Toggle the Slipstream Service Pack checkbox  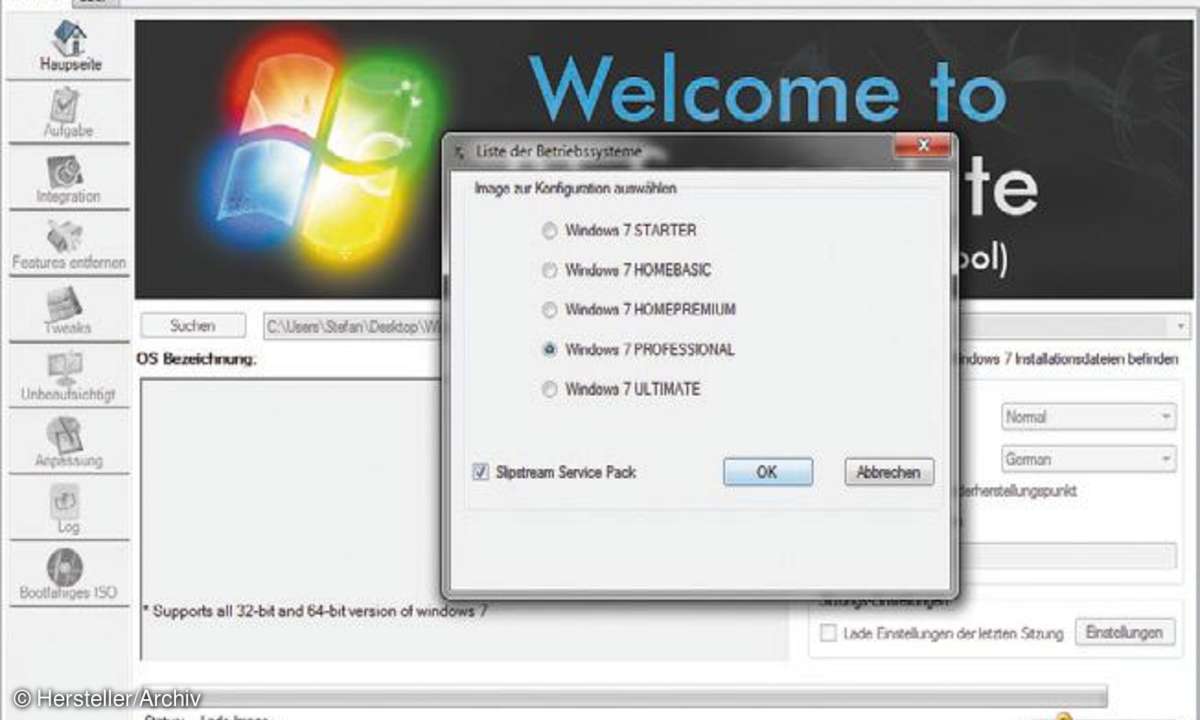point(481,472)
